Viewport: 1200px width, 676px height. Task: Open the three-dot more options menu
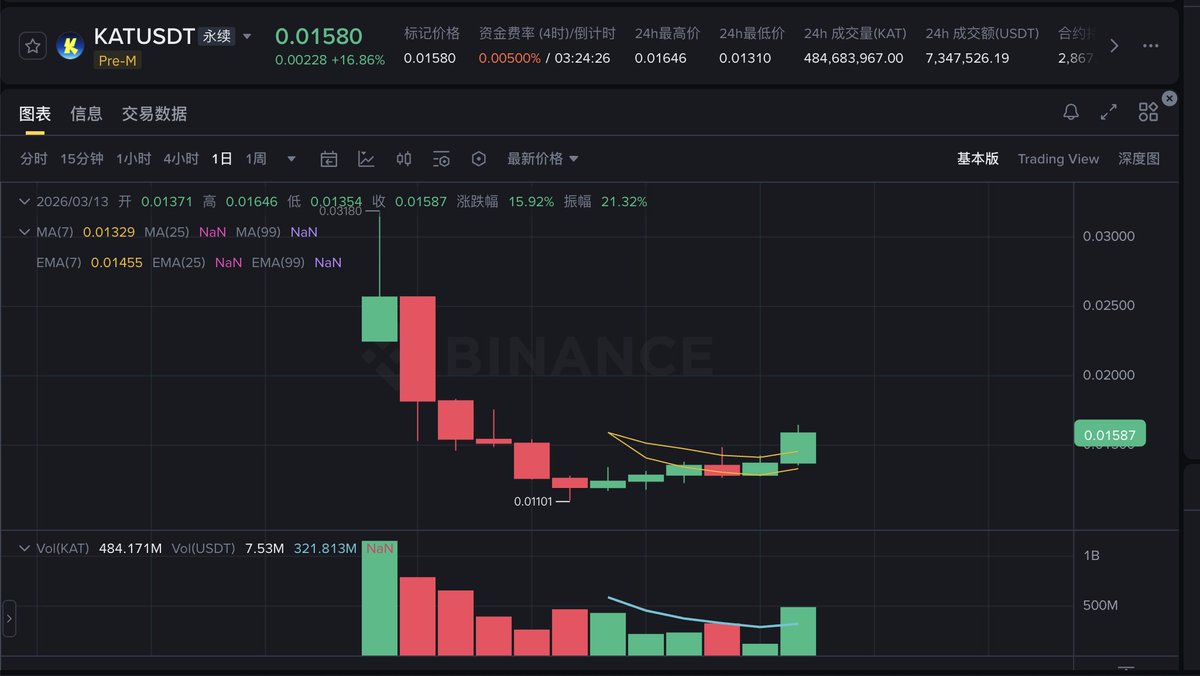tap(1151, 46)
